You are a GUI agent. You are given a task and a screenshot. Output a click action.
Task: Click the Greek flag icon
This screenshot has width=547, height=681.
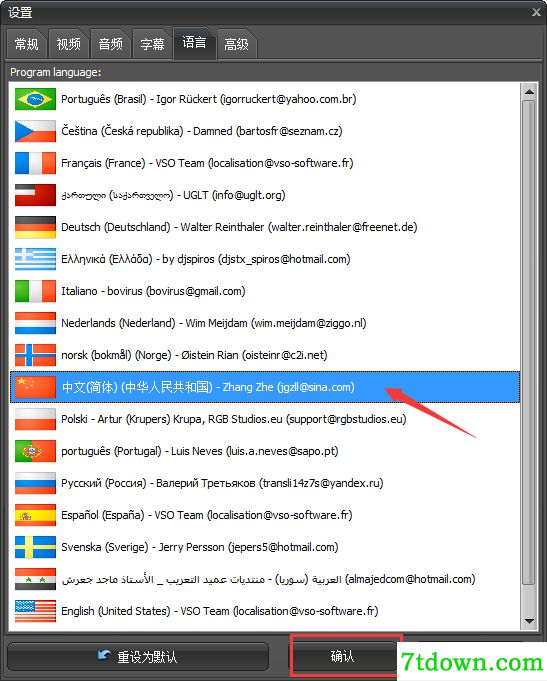point(35,259)
